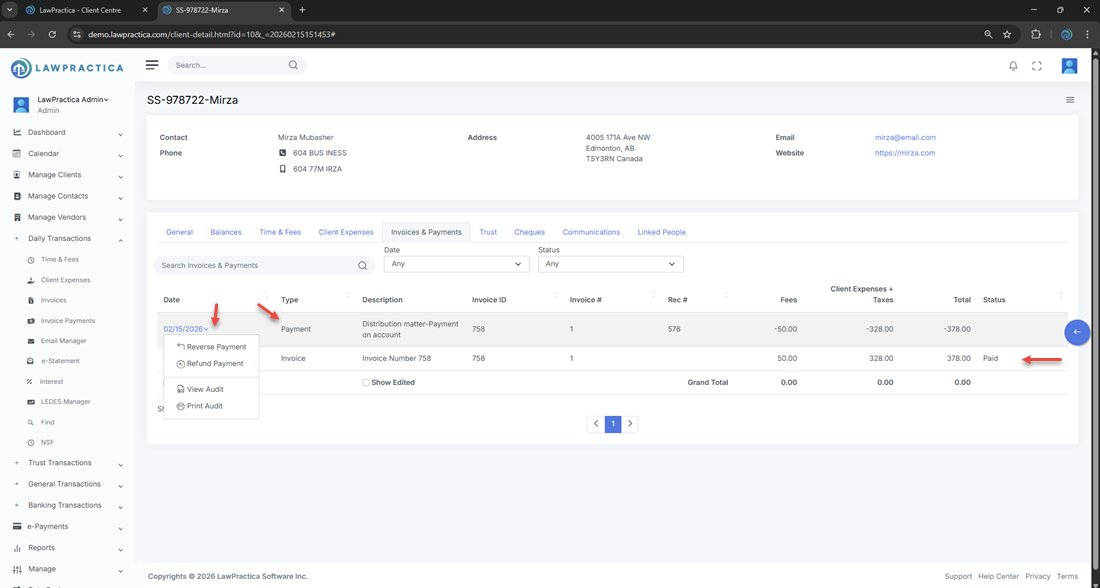Open the Status filter dropdown
This screenshot has height=588, width=1100.
[x=610, y=264]
